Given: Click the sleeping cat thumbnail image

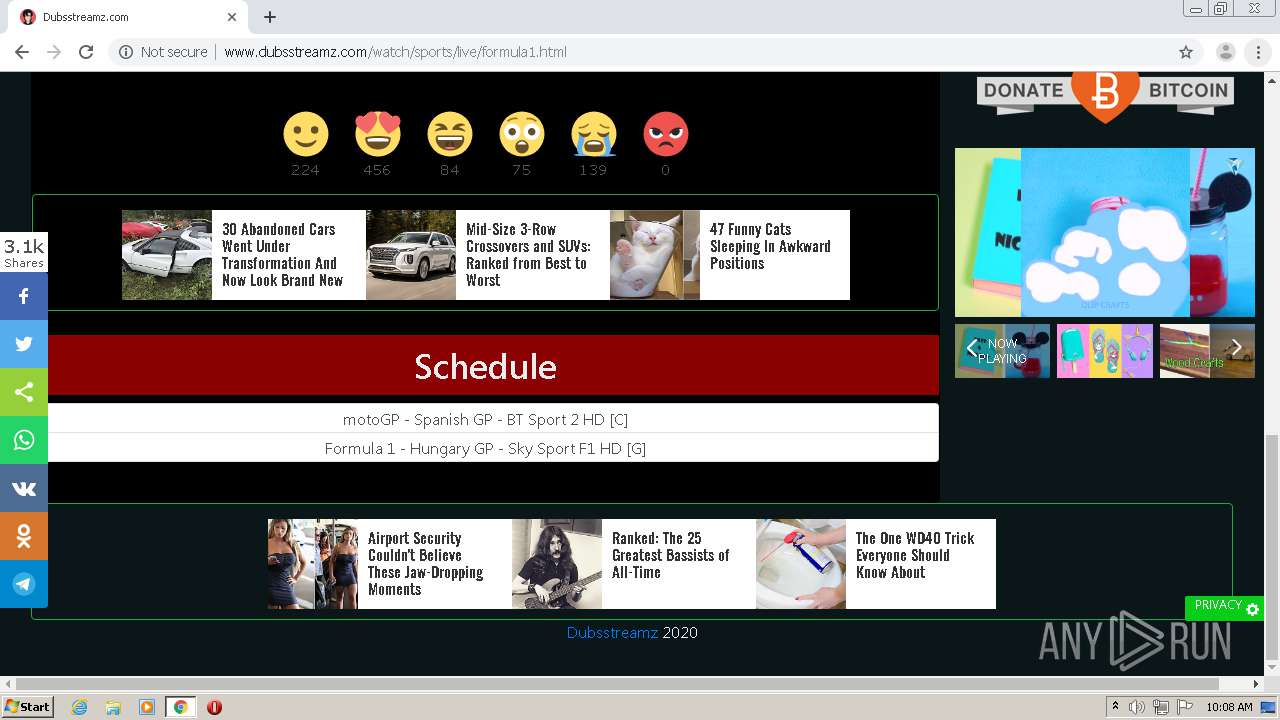Looking at the screenshot, I should click(x=655, y=255).
